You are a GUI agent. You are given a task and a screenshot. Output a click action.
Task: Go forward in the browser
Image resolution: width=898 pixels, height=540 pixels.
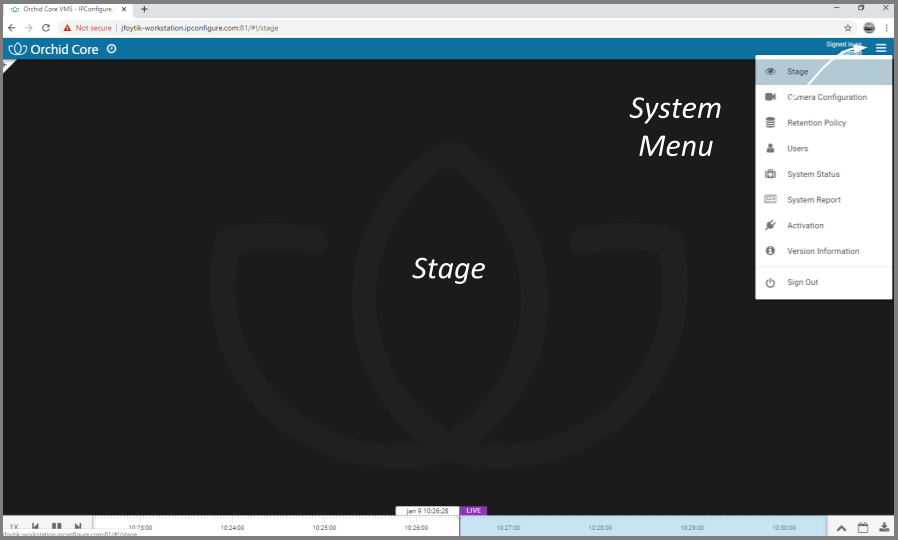(x=29, y=27)
